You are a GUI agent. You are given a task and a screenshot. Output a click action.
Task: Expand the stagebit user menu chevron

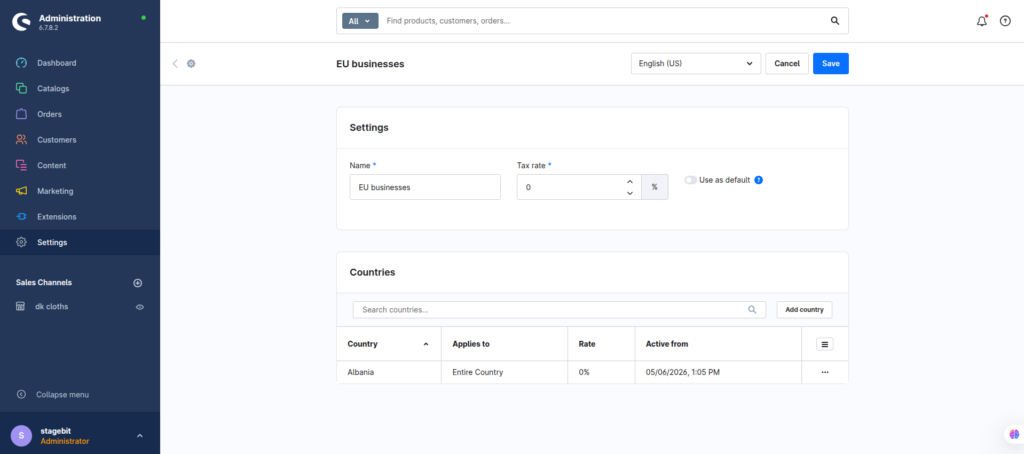(x=139, y=436)
